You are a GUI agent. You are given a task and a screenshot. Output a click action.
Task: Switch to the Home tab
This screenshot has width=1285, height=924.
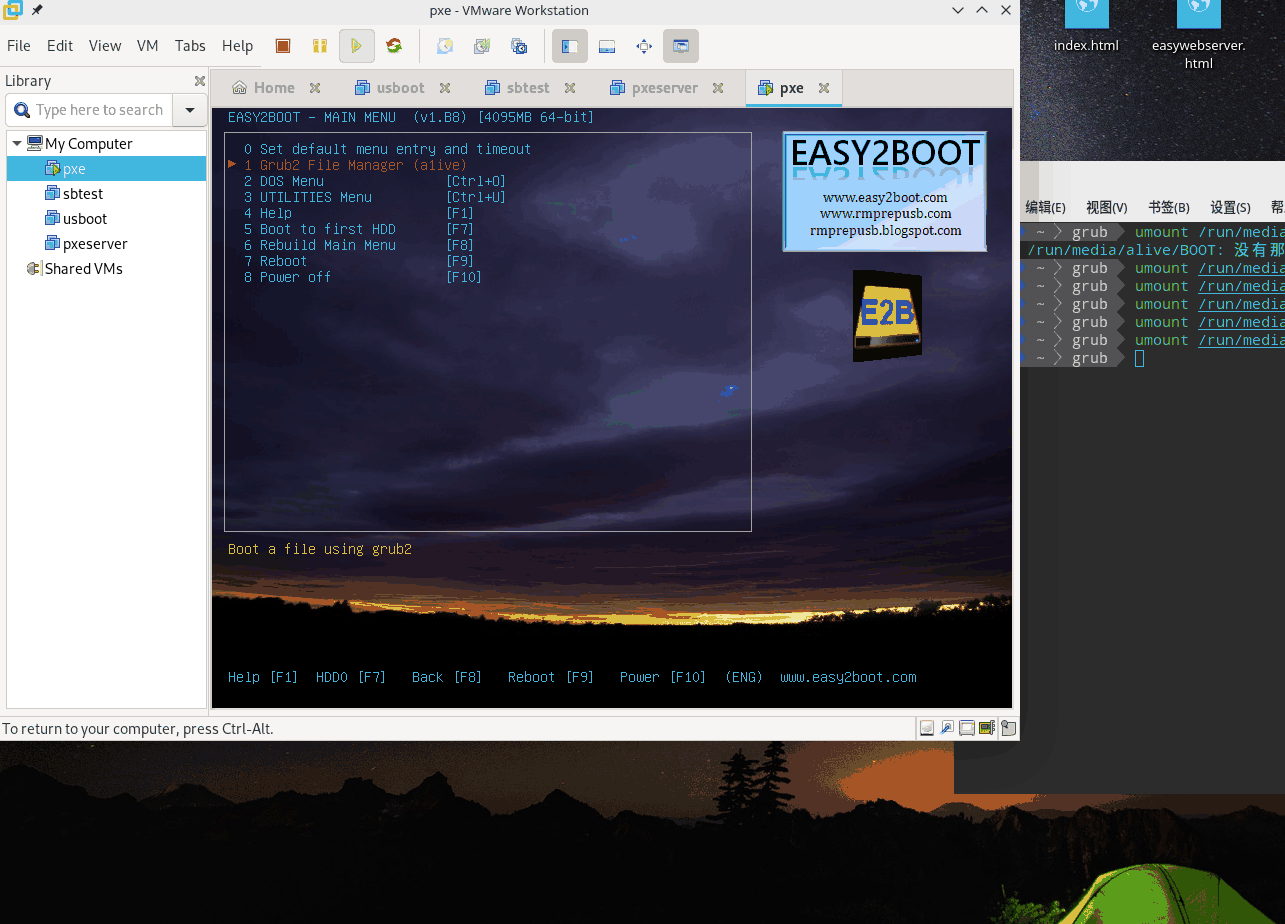point(264,88)
